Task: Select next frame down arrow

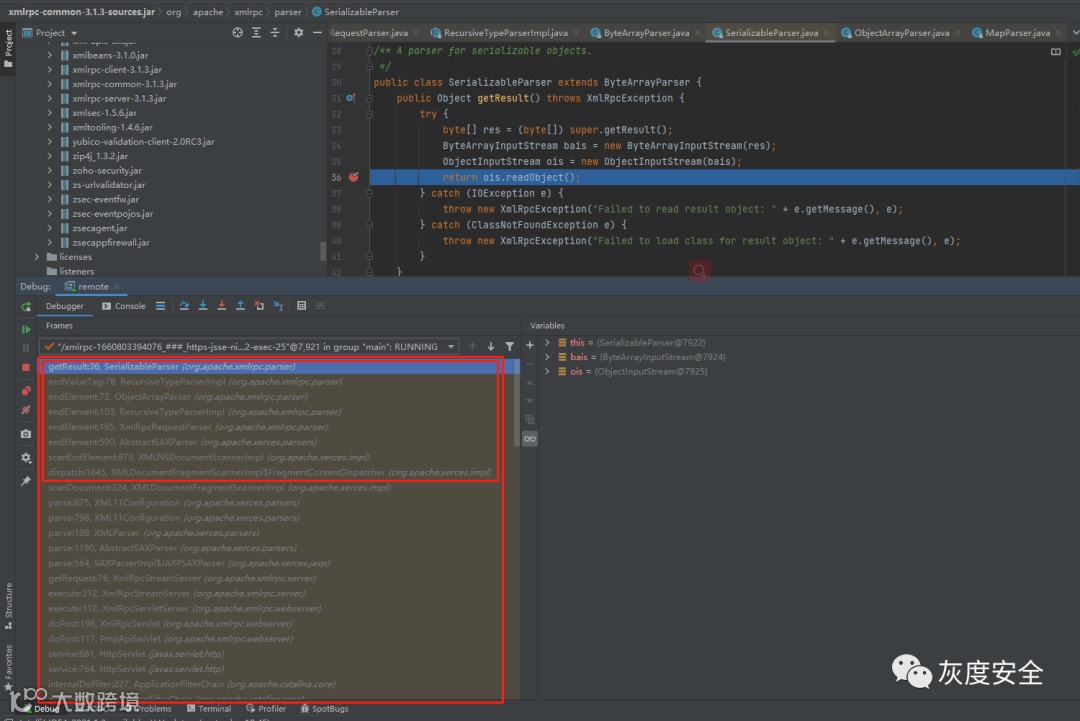Action: pyautogui.click(x=490, y=346)
